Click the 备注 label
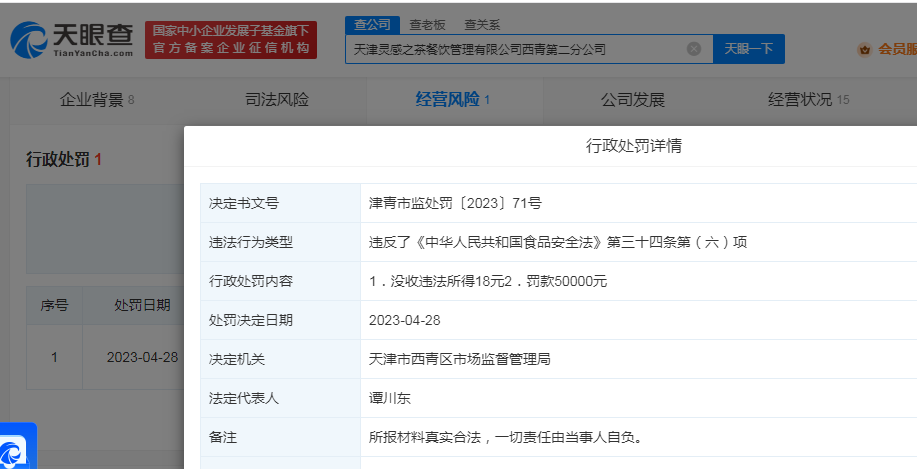The height and width of the screenshot is (469, 917). [223, 437]
